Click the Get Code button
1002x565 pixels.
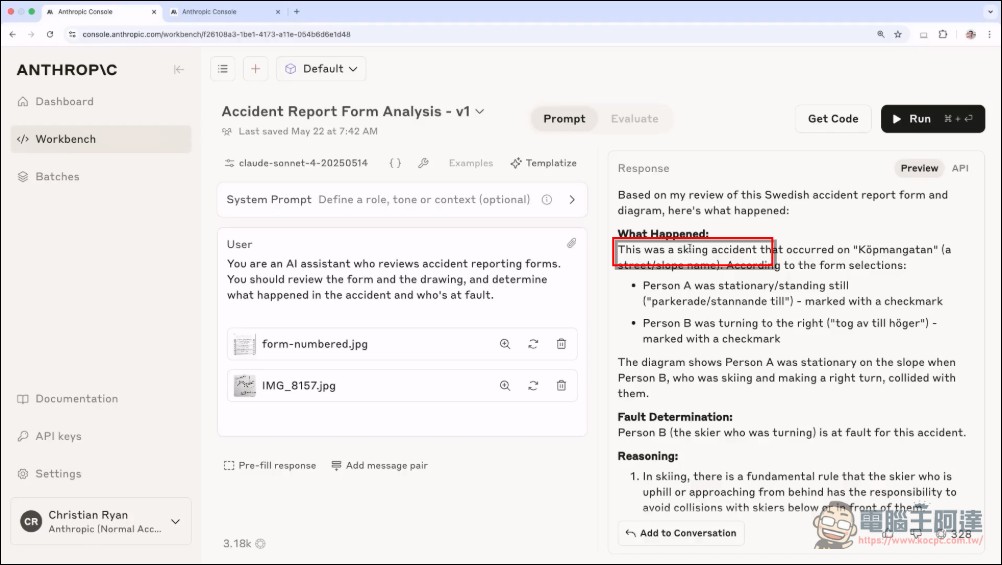[x=833, y=119]
